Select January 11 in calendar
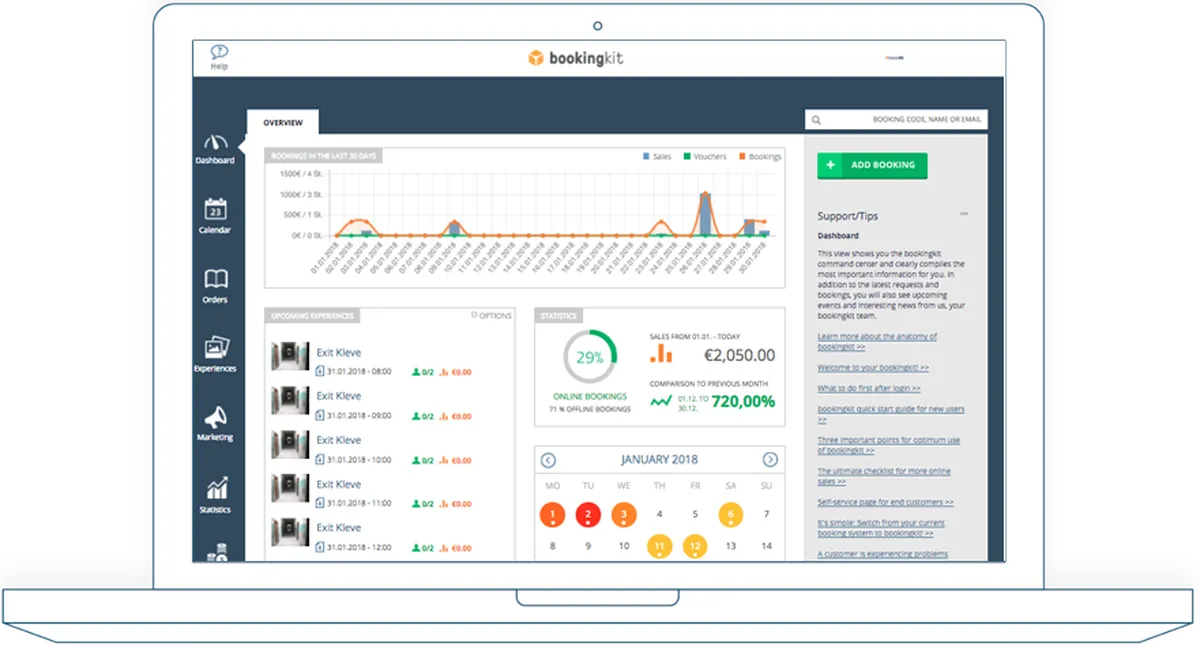The width and height of the screenshot is (1200, 655). pos(659,547)
